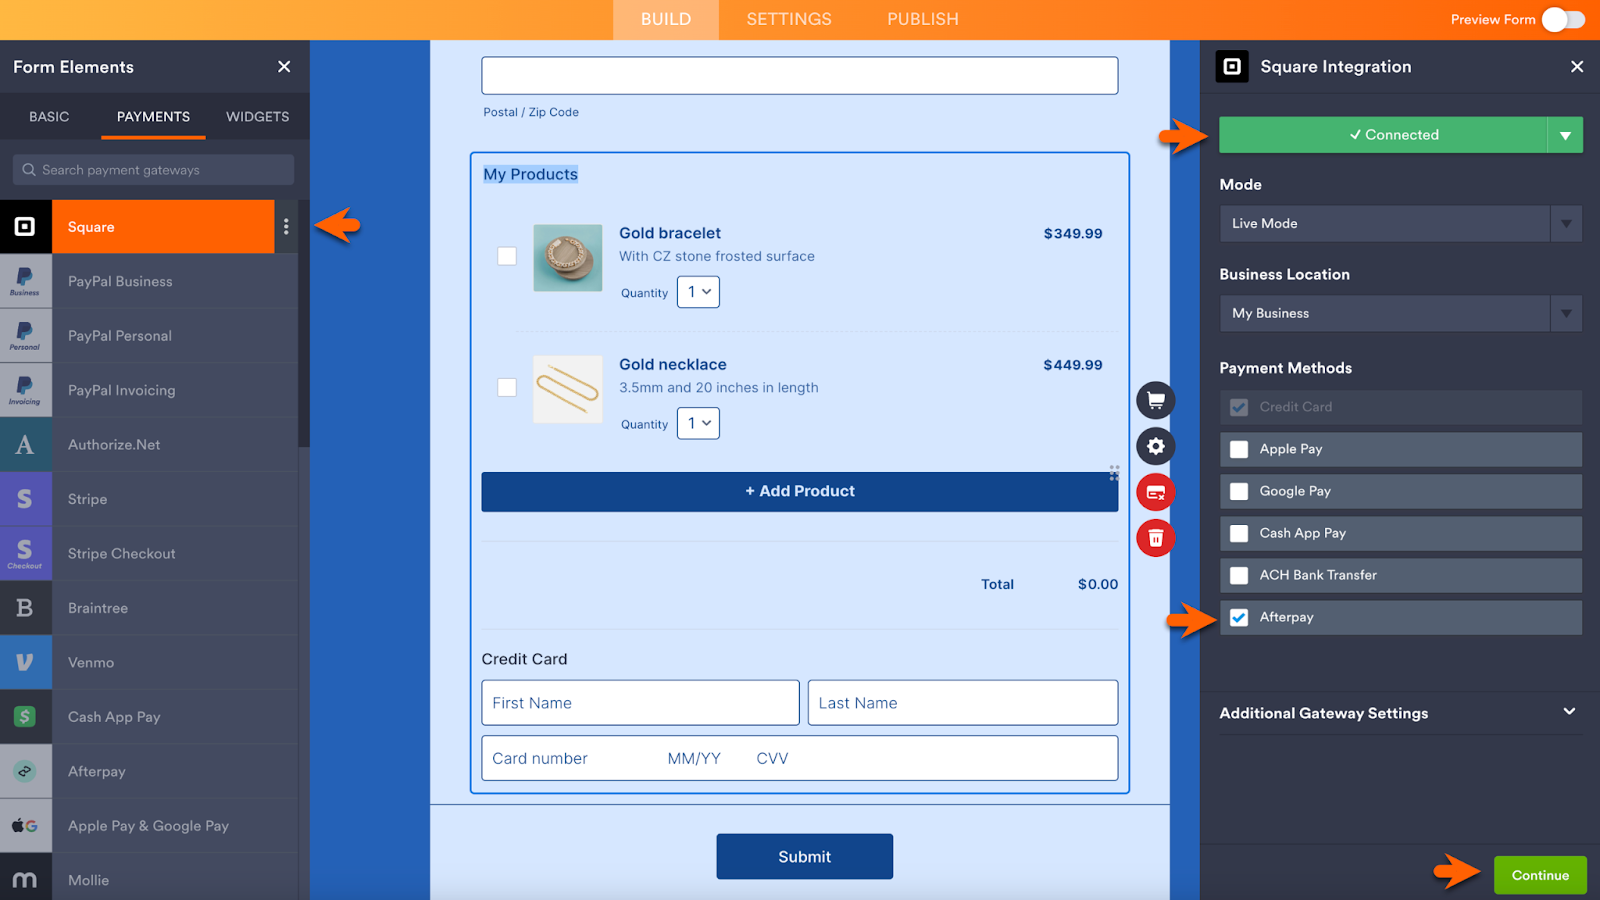Click the PayPal Business icon
This screenshot has height=900, width=1600.
pyautogui.click(x=25, y=281)
